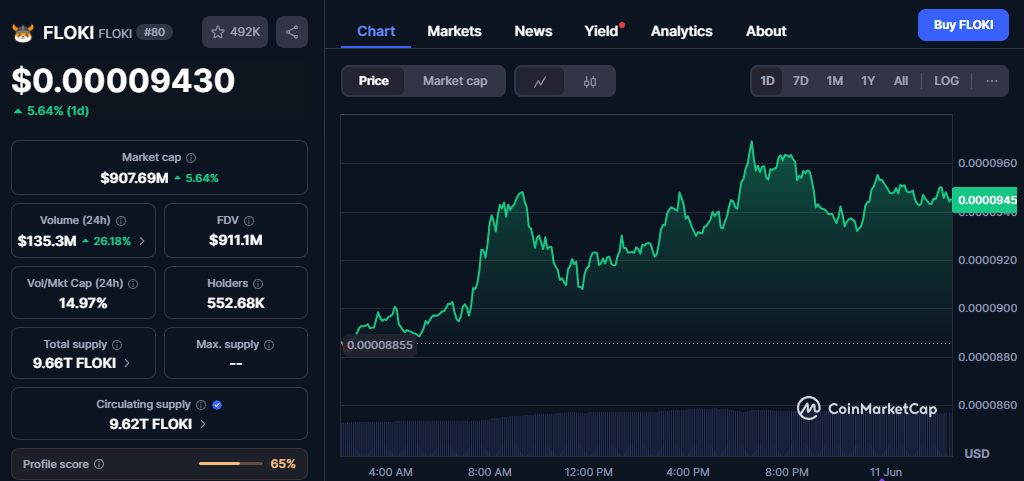Select the Price toggle
1024x481 pixels.
click(374, 81)
